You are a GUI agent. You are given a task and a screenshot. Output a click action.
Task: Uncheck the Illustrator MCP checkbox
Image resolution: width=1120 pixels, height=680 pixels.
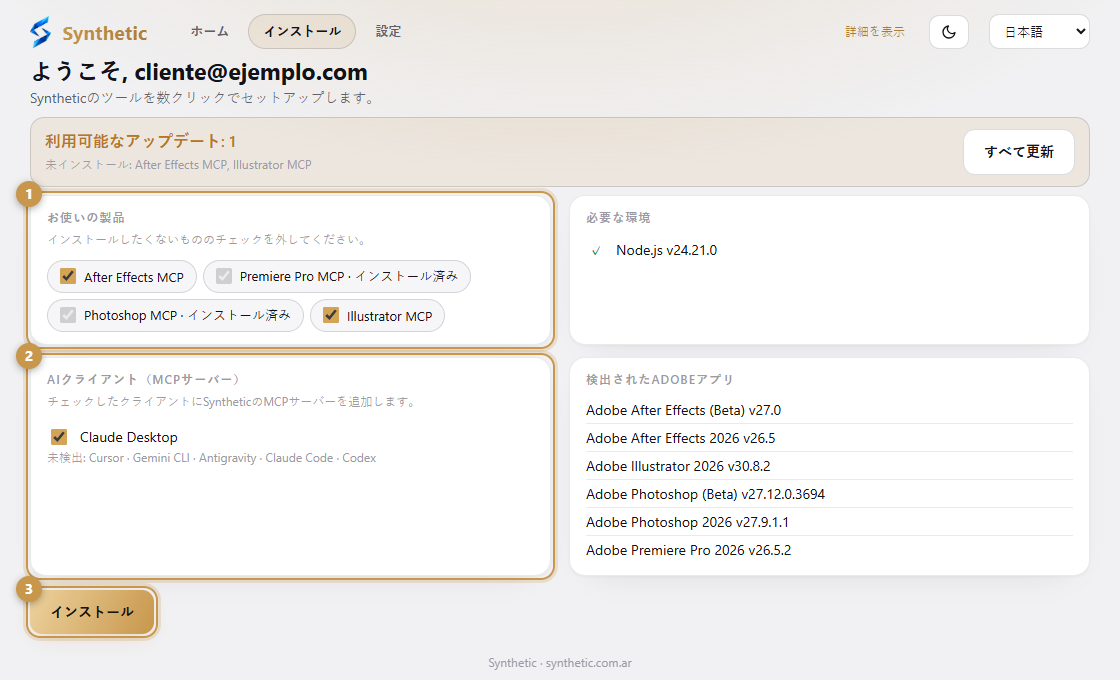pos(331,315)
